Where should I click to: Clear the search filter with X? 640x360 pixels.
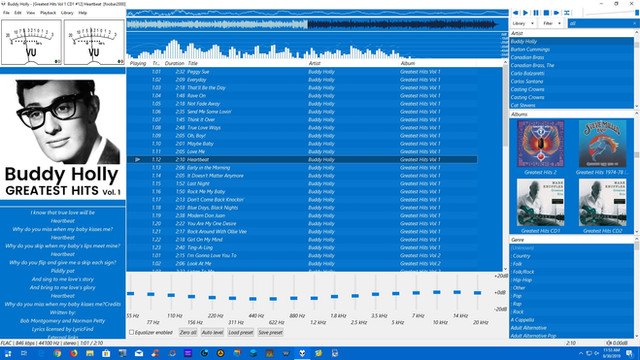click(x=635, y=24)
